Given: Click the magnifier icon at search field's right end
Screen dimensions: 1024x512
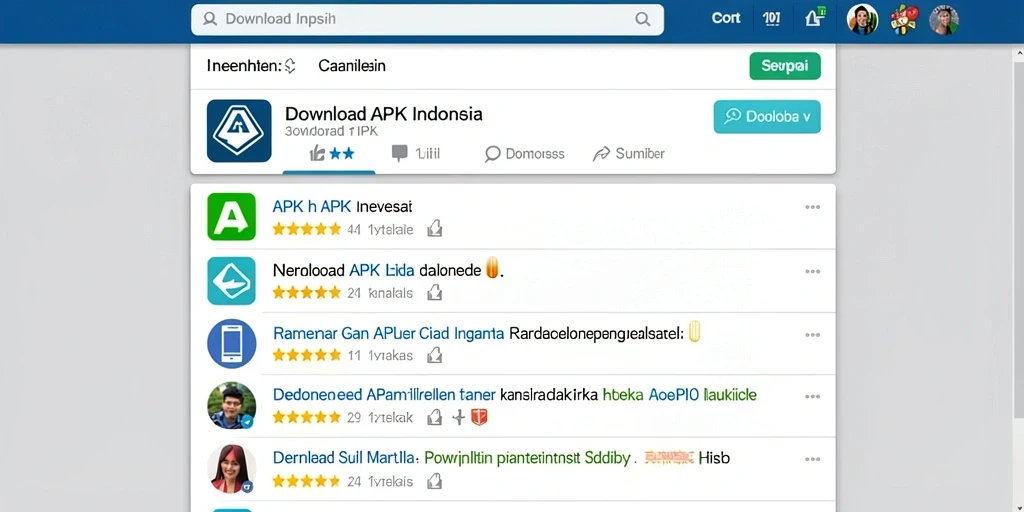Looking at the screenshot, I should pos(643,20).
